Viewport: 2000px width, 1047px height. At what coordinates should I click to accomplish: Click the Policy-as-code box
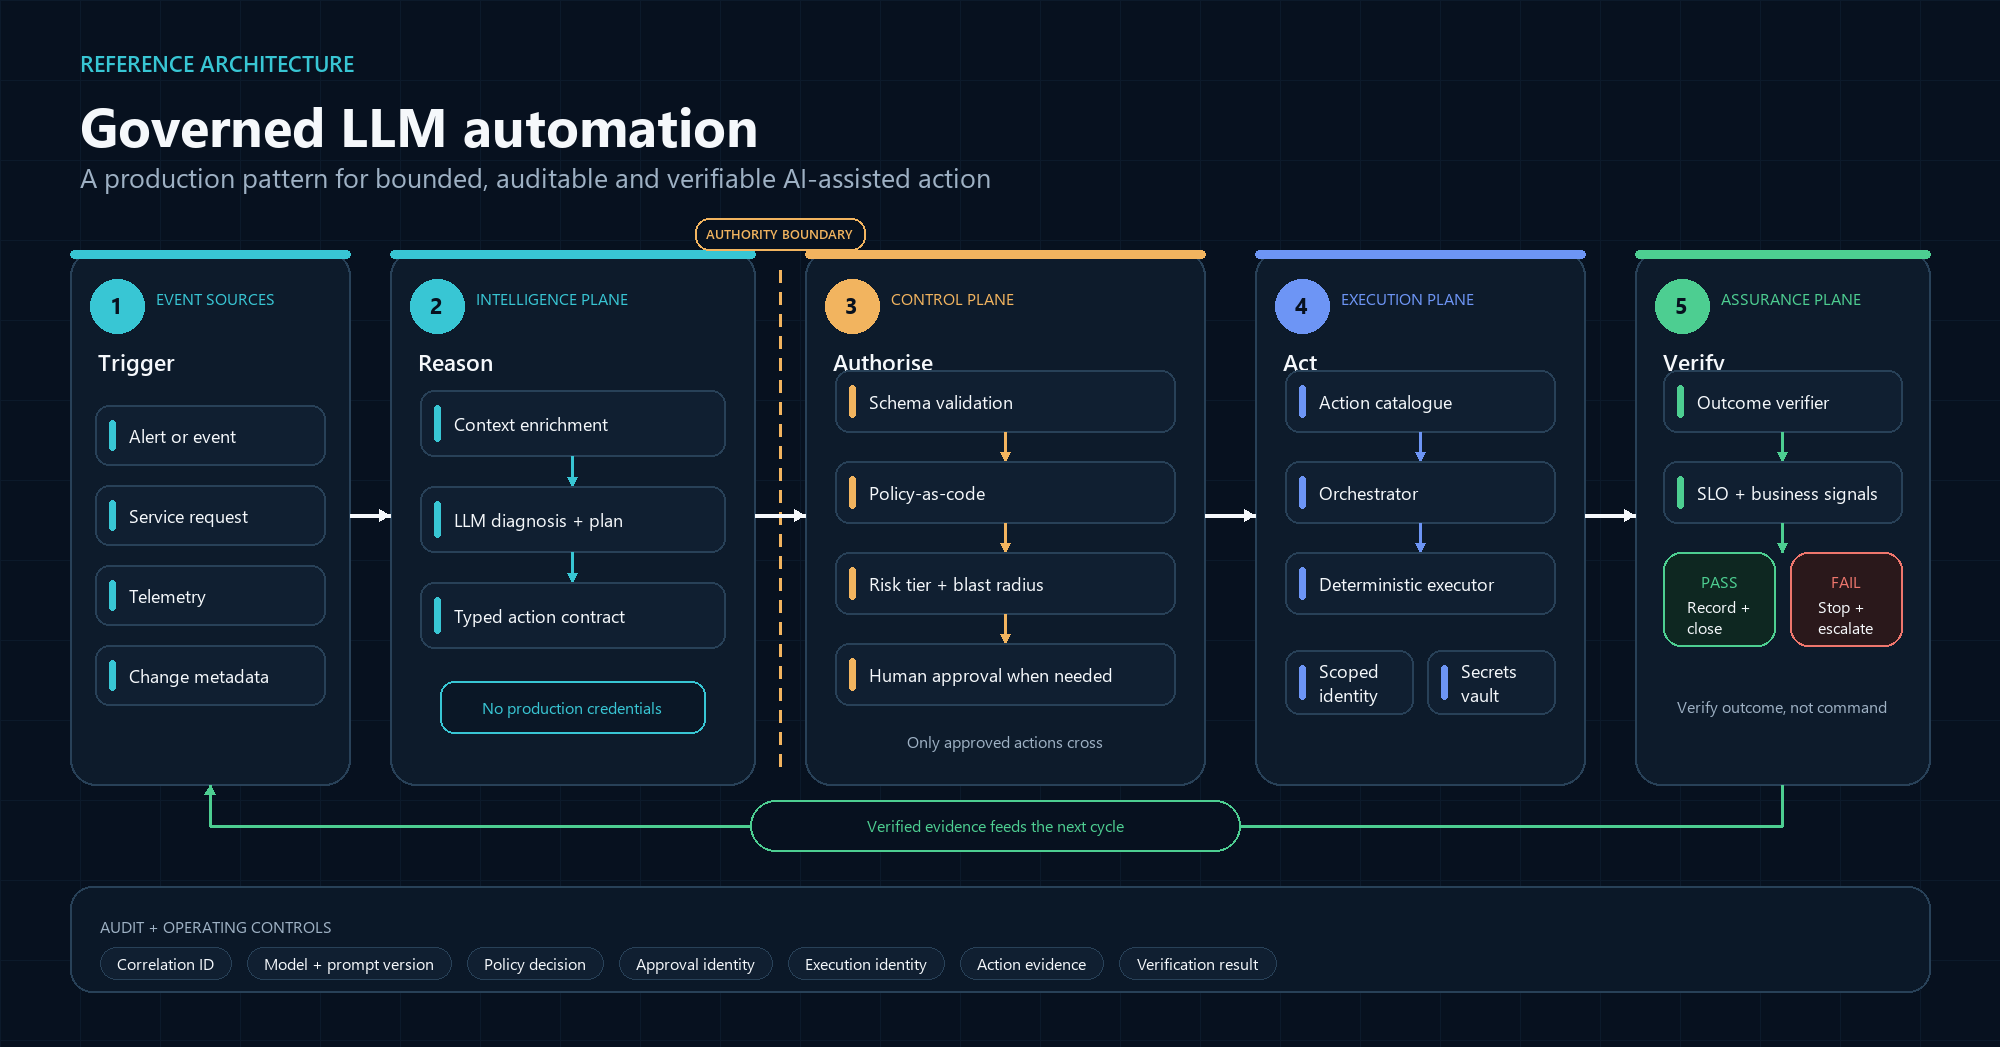tap(1005, 493)
